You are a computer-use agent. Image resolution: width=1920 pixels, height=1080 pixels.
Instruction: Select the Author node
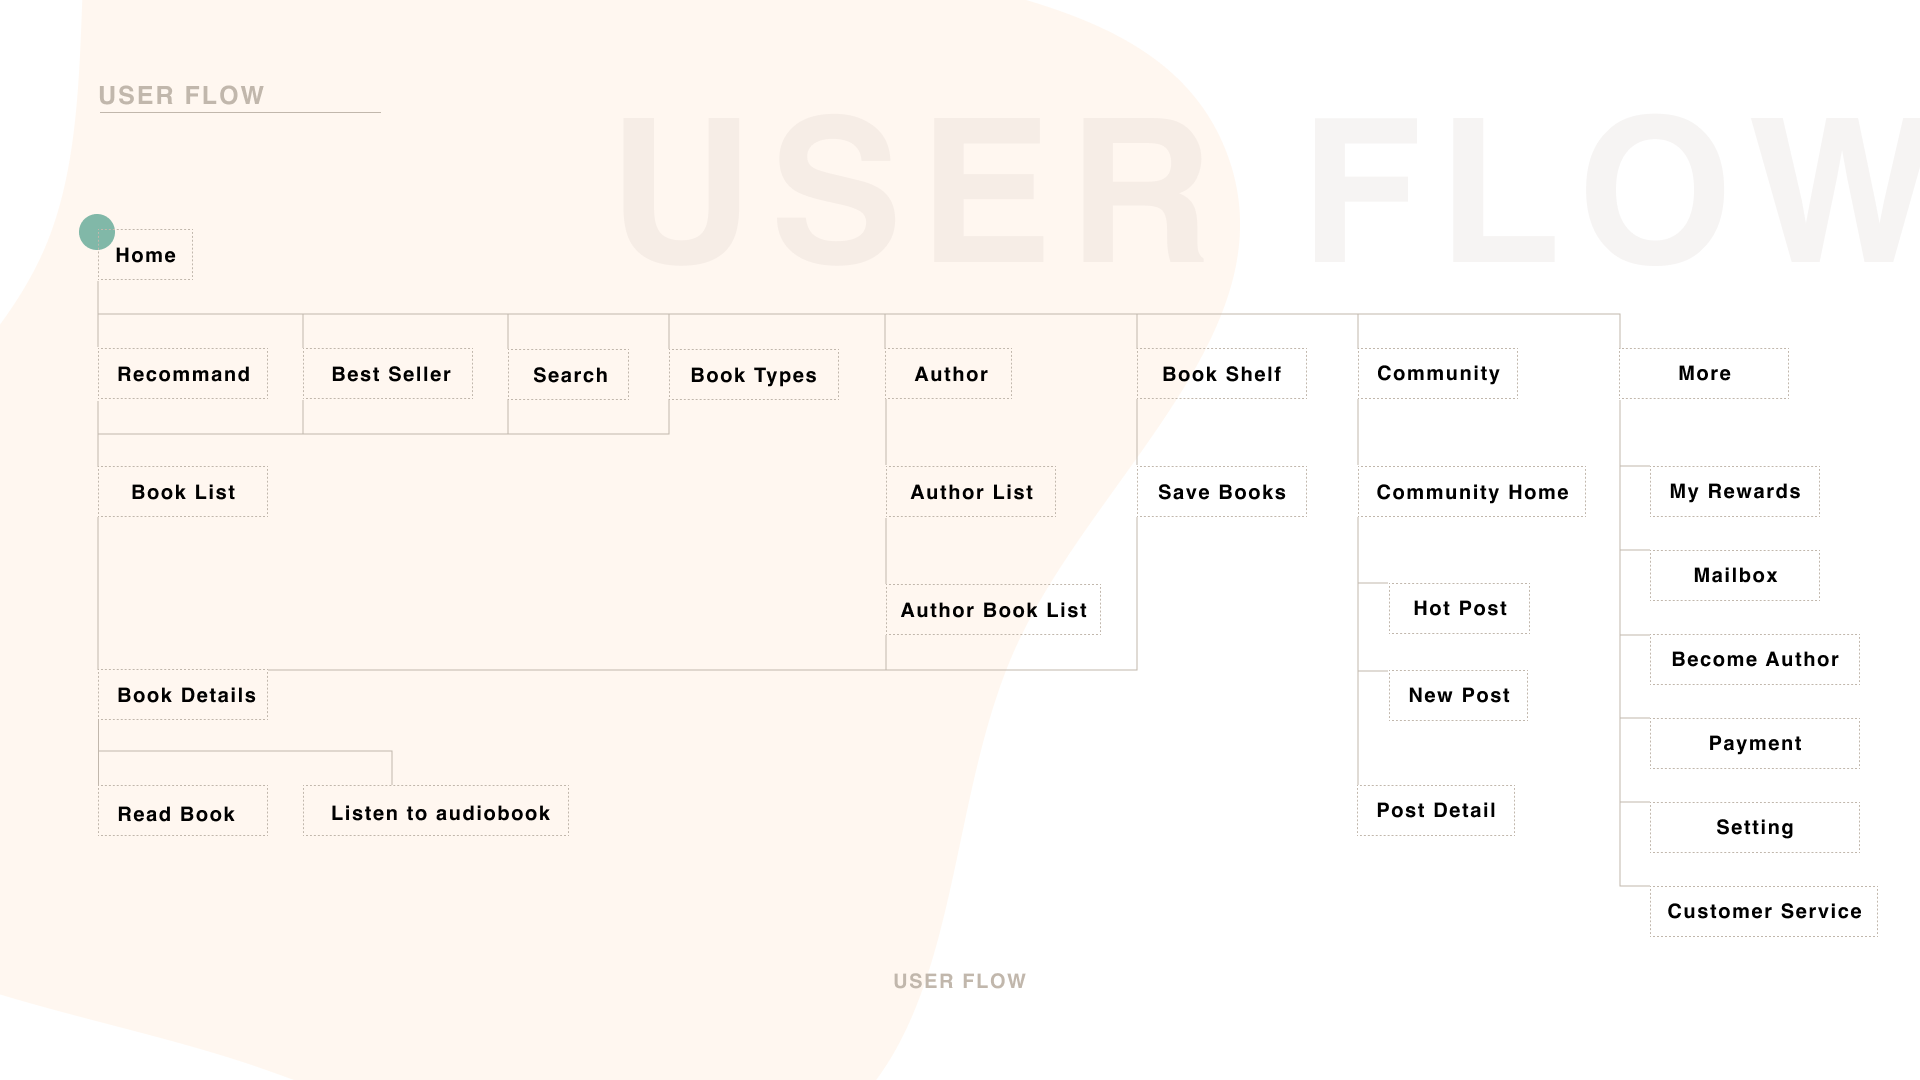[949, 374]
